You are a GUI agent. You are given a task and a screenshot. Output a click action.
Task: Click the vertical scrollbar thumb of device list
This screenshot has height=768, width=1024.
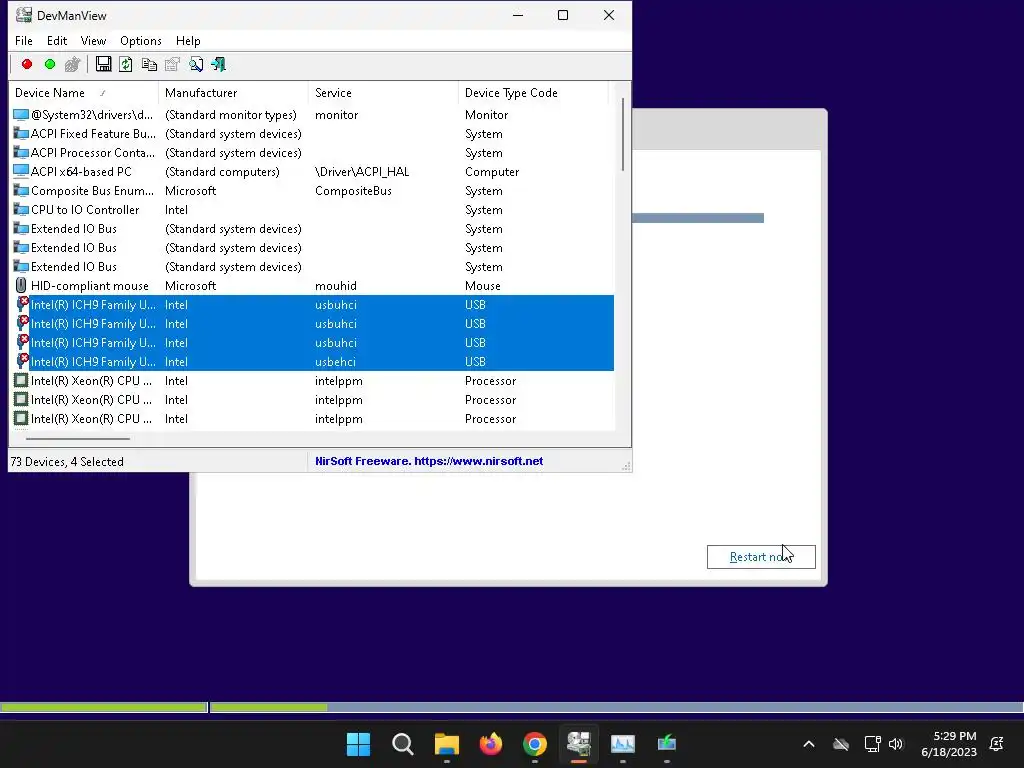tap(623, 135)
